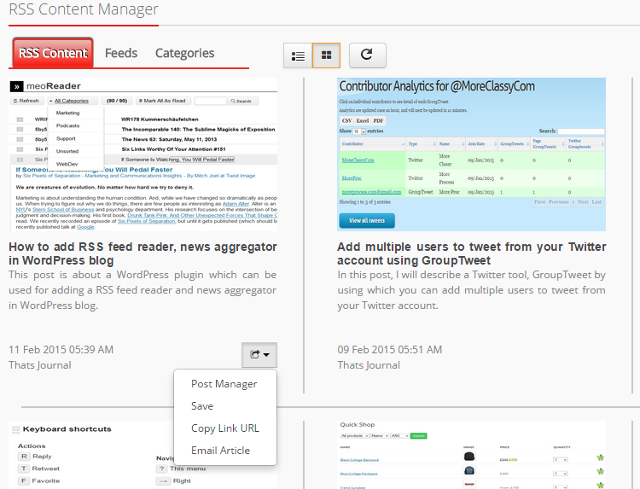Open 'Add multiple users to tweet' article title
The width and height of the screenshot is (640, 489).
[x=471, y=253]
